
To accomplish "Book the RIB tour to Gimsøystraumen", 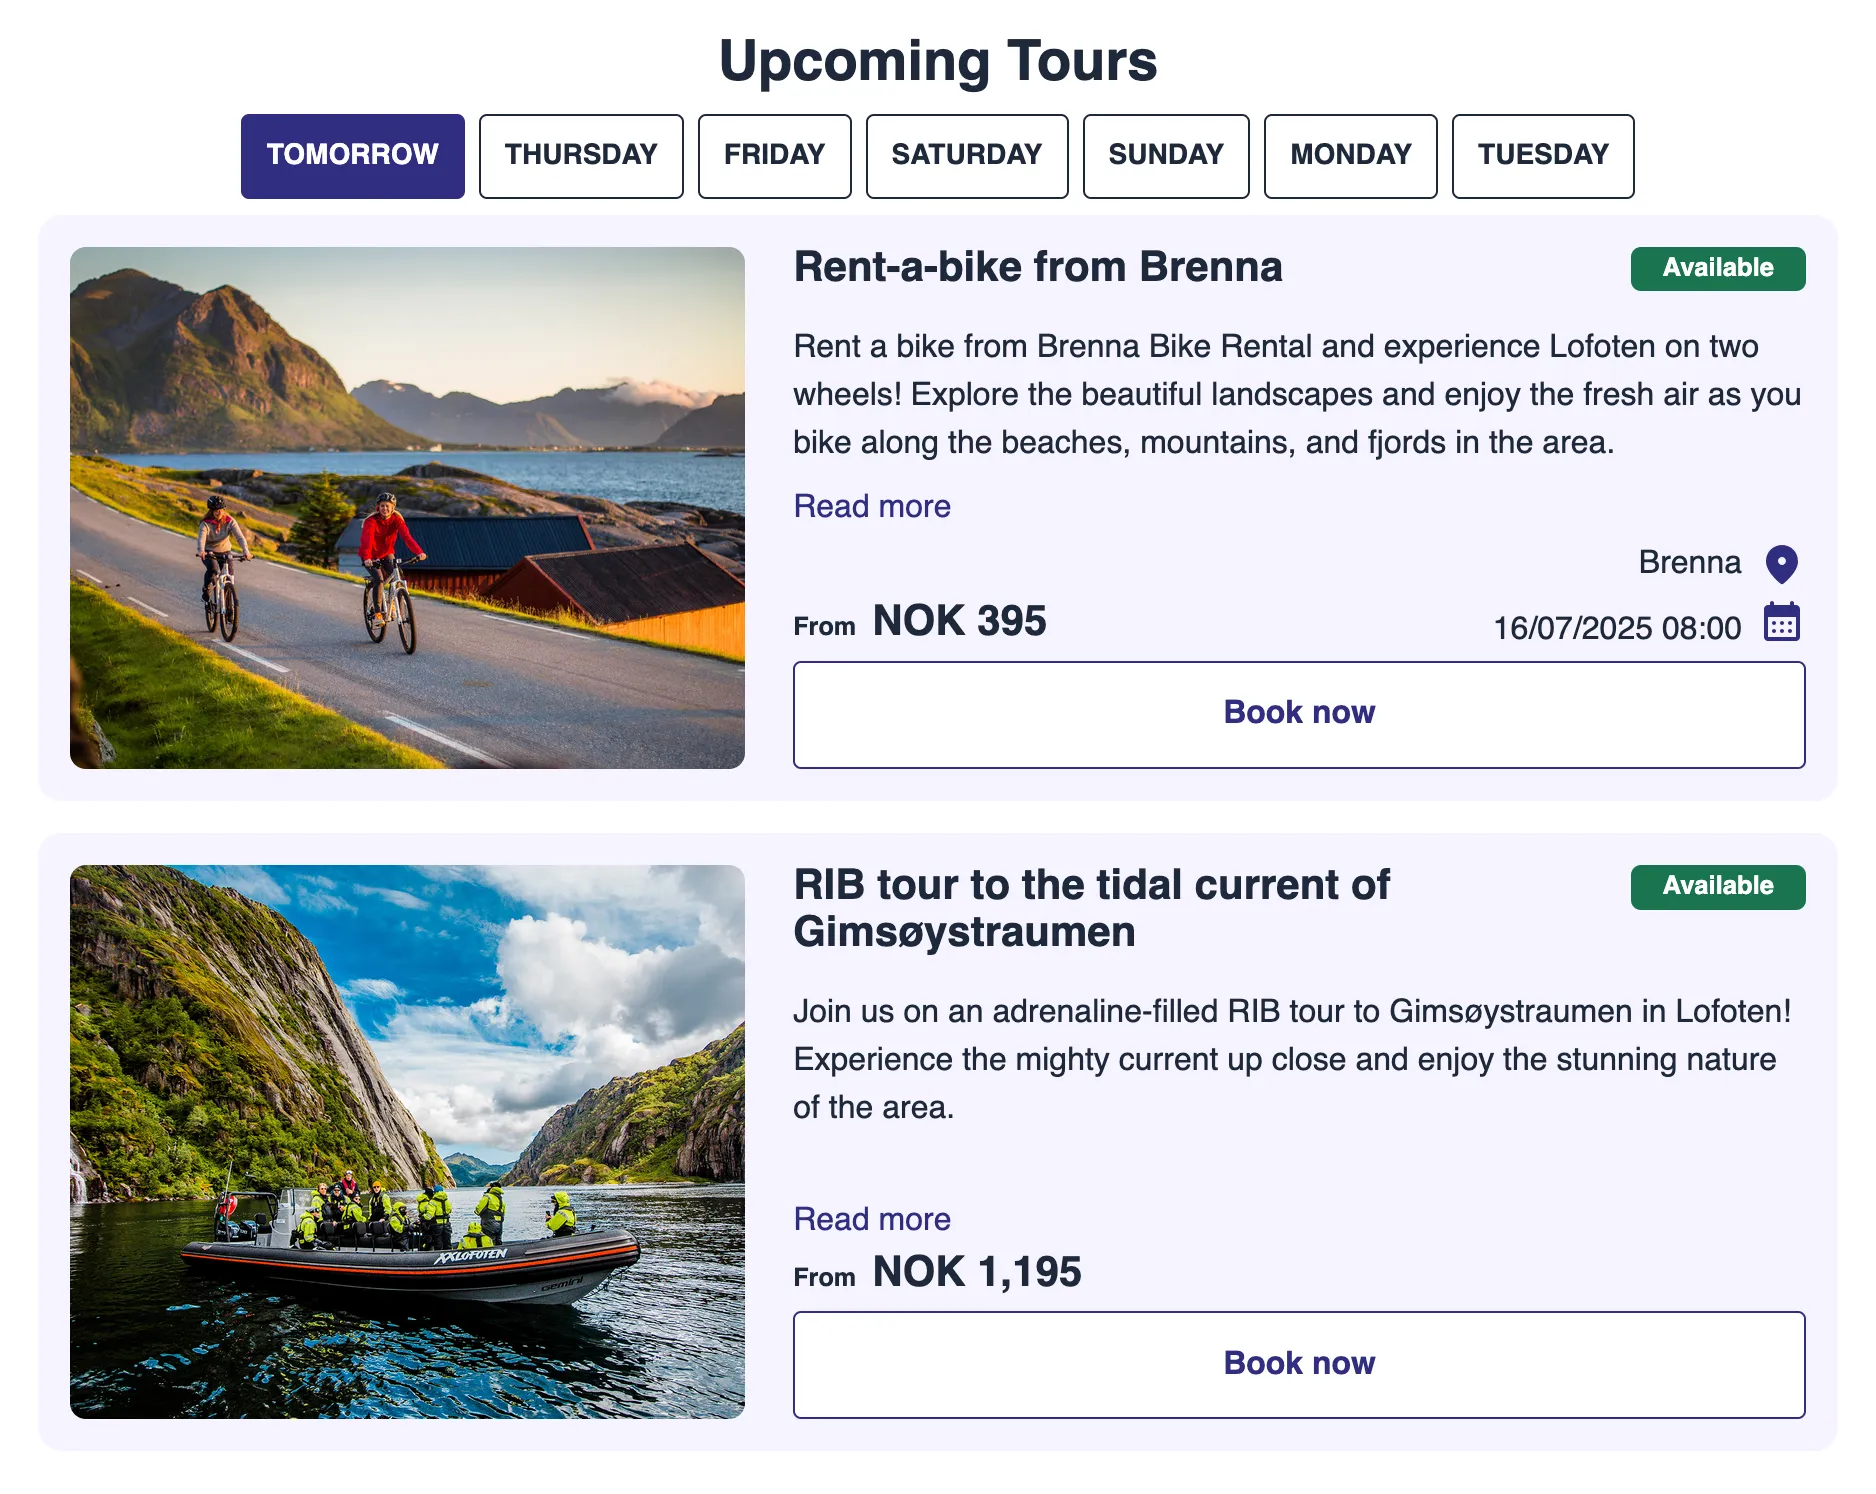I will [x=1298, y=1364].
